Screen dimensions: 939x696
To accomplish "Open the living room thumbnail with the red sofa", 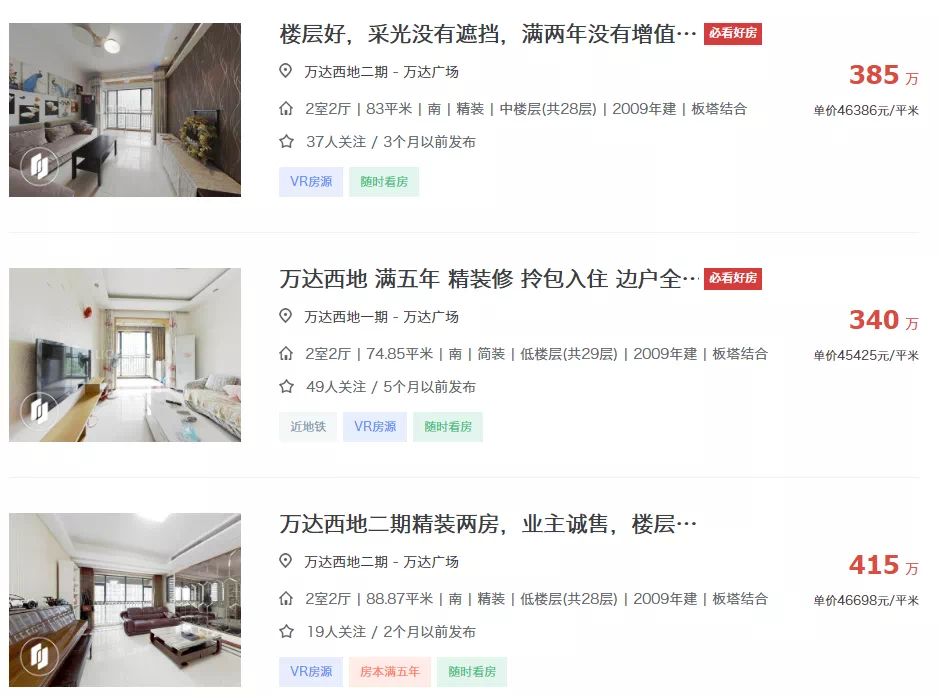I will (125, 600).
